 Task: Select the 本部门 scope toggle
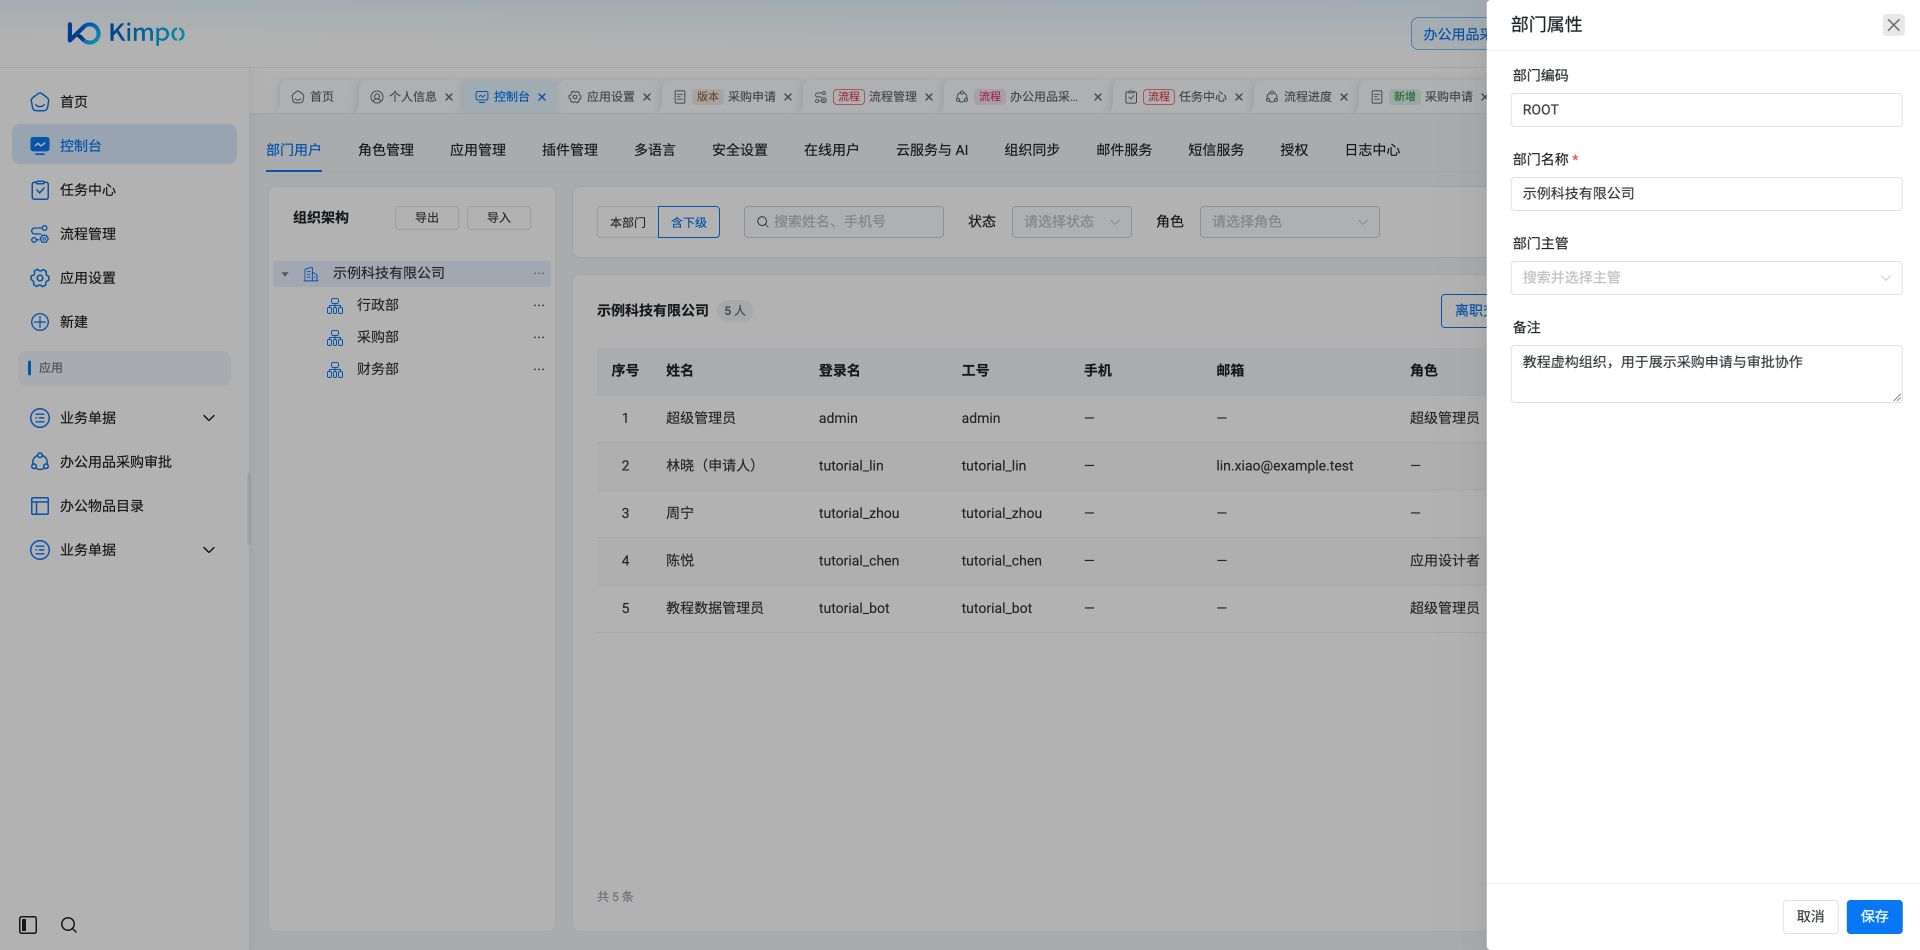(628, 222)
